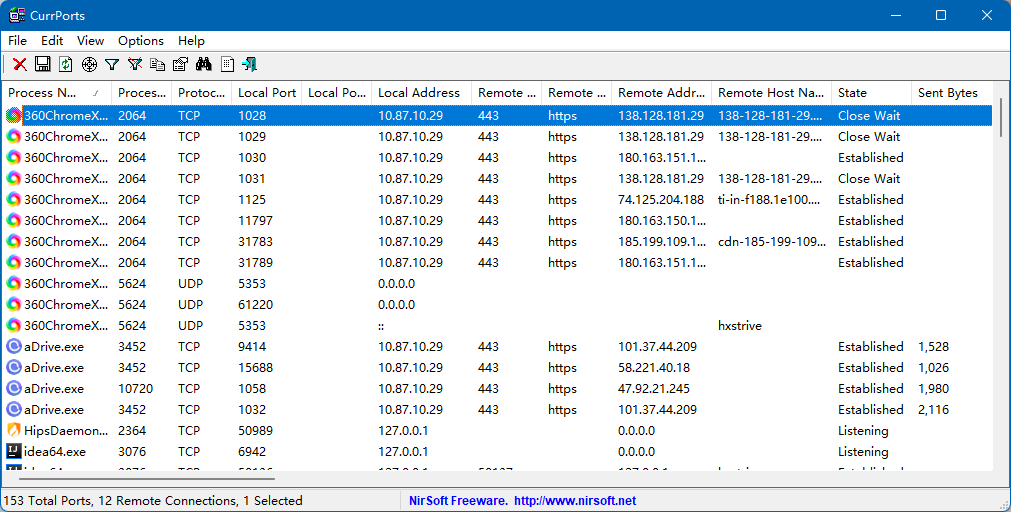
Task: Click the Exit door icon in toolbar
Action: pyautogui.click(x=250, y=64)
